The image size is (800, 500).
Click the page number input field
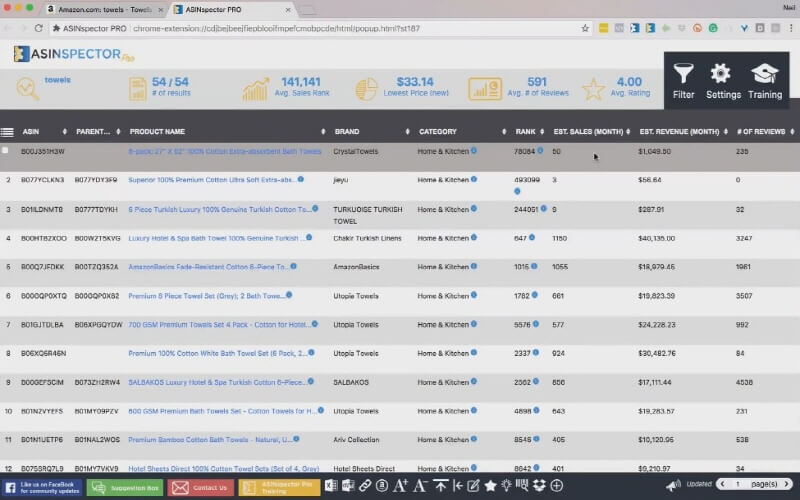point(738,484)
